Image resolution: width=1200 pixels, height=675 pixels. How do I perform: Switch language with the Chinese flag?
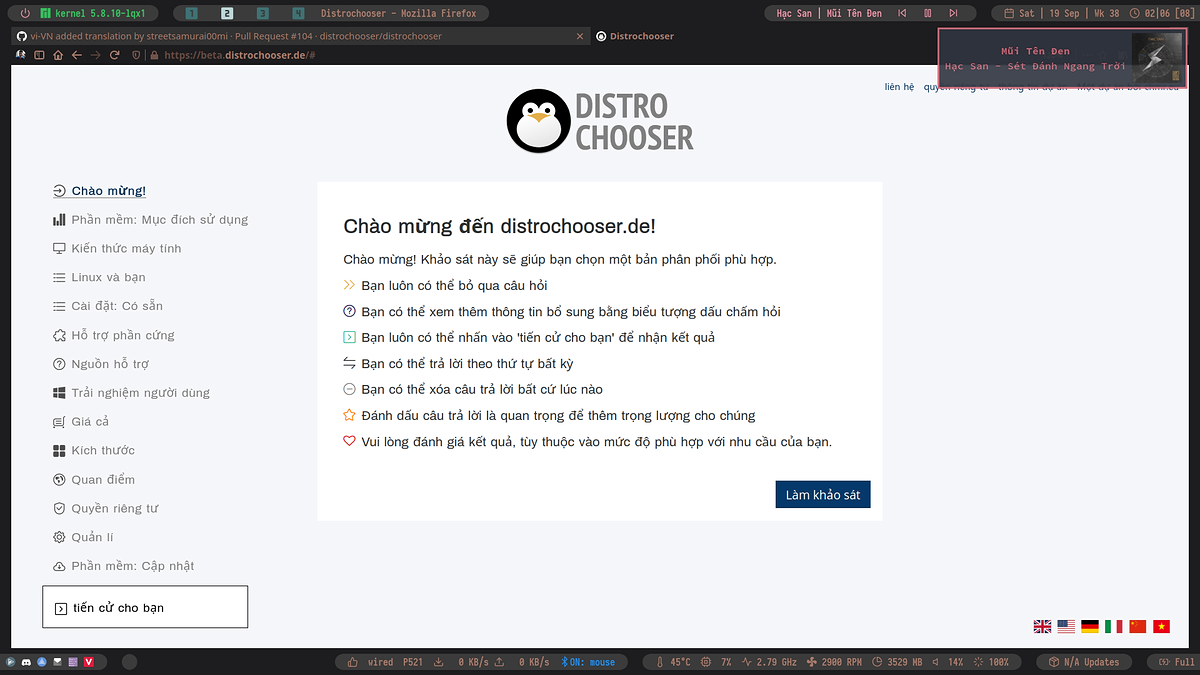click(1138, 627)
